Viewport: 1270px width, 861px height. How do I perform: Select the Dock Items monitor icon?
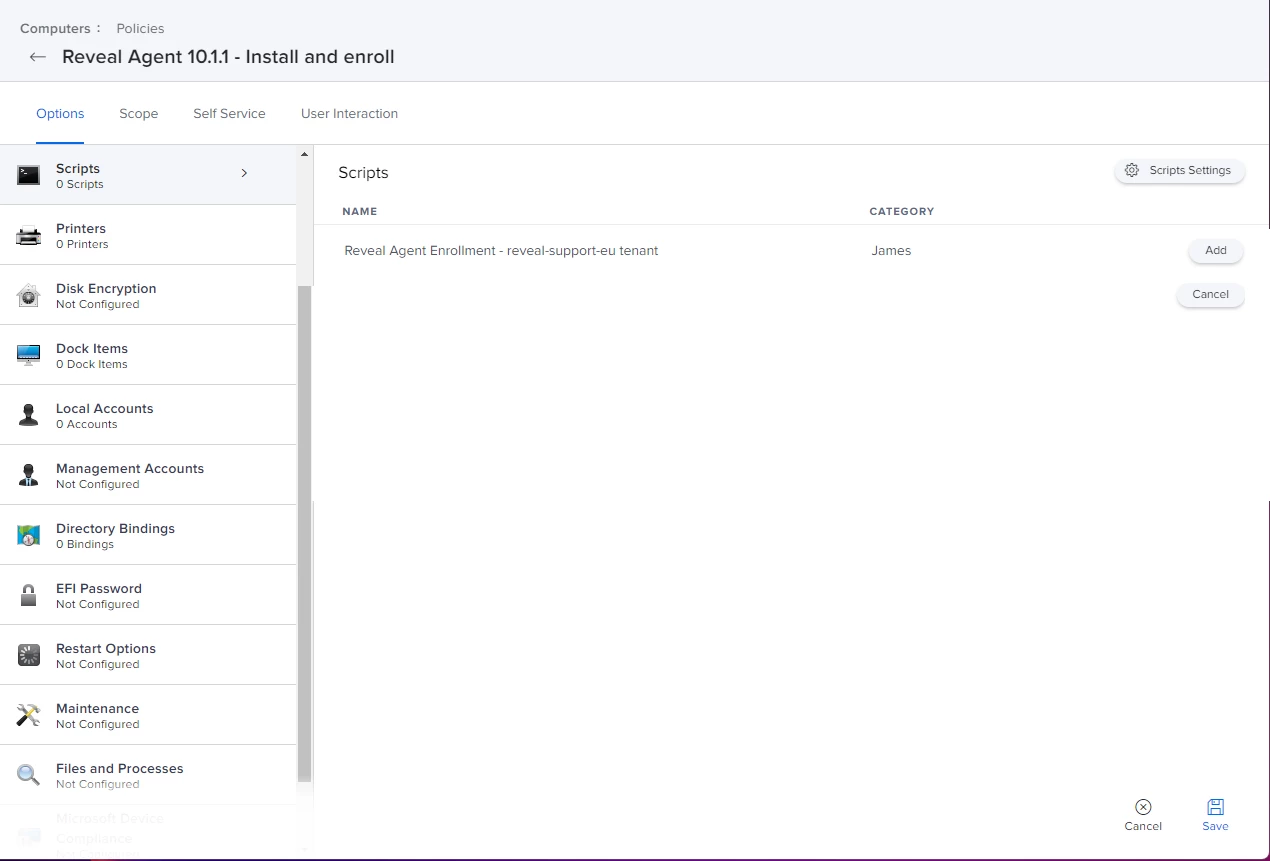point(29,356)
